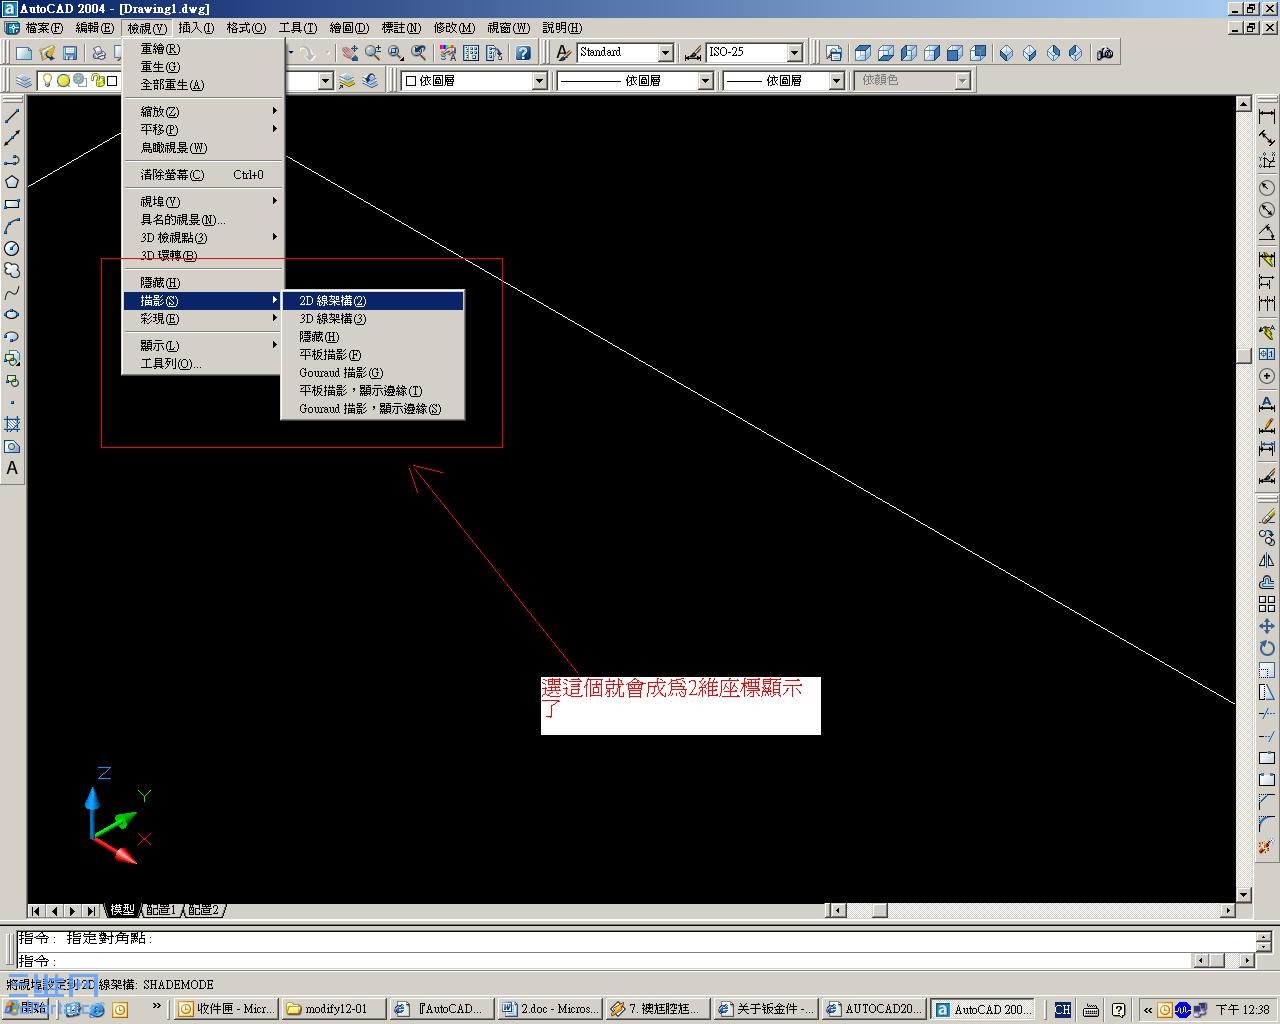The width and height of the screenshot is (1280, 1024).
Task: Select 3D 環轉(B) orbit menu item
Action: pos(204,255)
